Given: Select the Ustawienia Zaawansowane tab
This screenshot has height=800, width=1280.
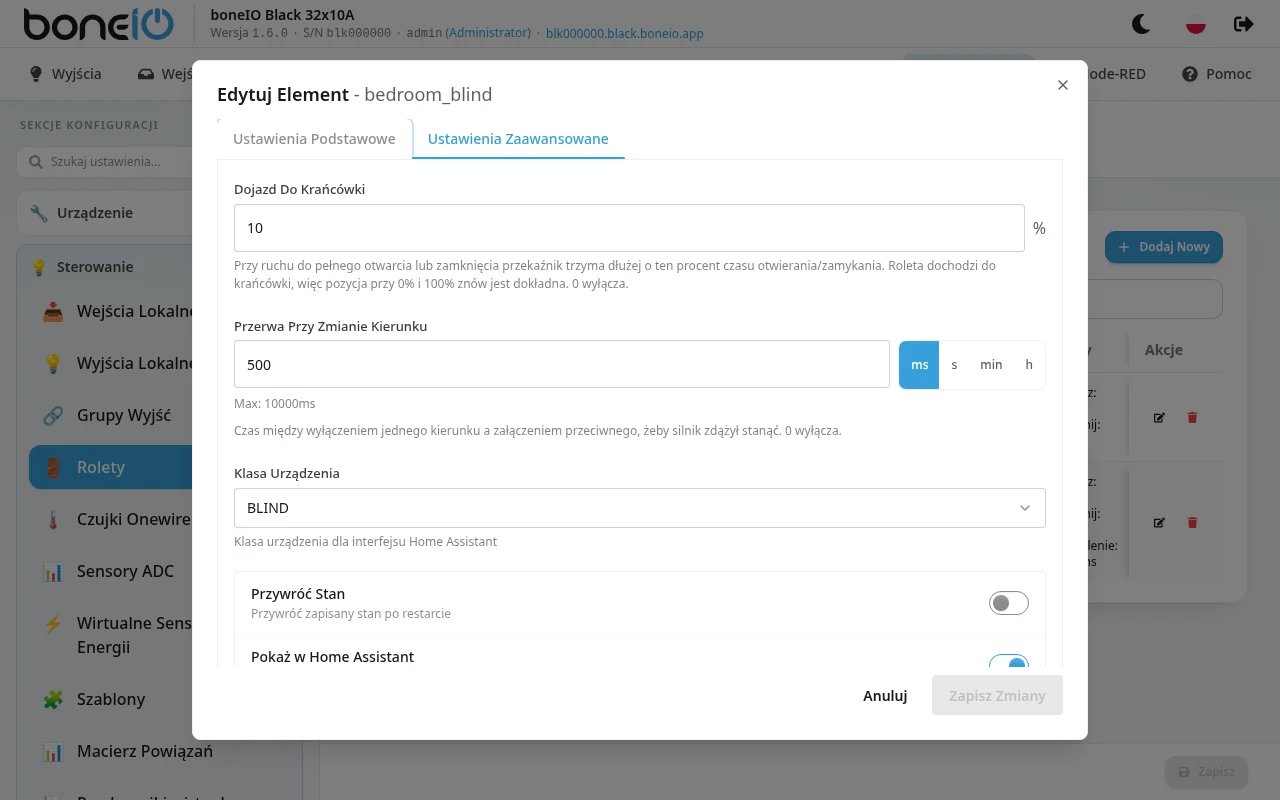Looking at the screenshot, I should [x=518, y=139].
